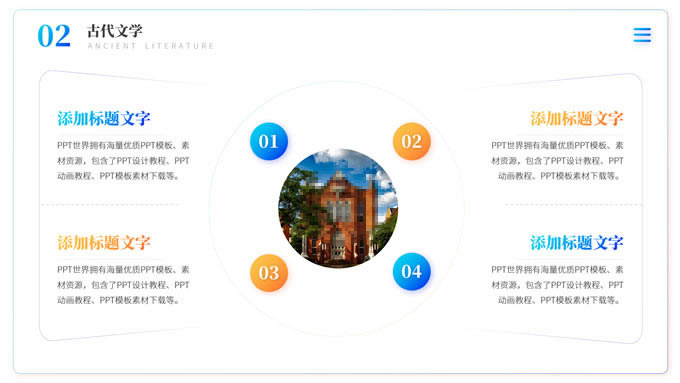Screen dimensions: 680x383
Task: Click the lower left PPT description paragraph
Action: click(123, 285)
